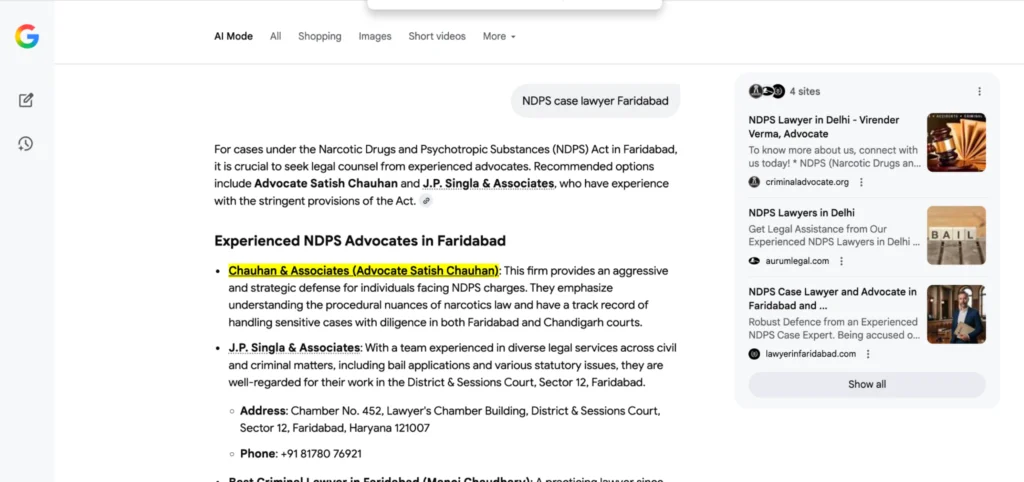Open 'NDPS Lawyer in Delhi - Virender Verma' result
Viewport: 1024px width, 482px height.
point(824,127)
